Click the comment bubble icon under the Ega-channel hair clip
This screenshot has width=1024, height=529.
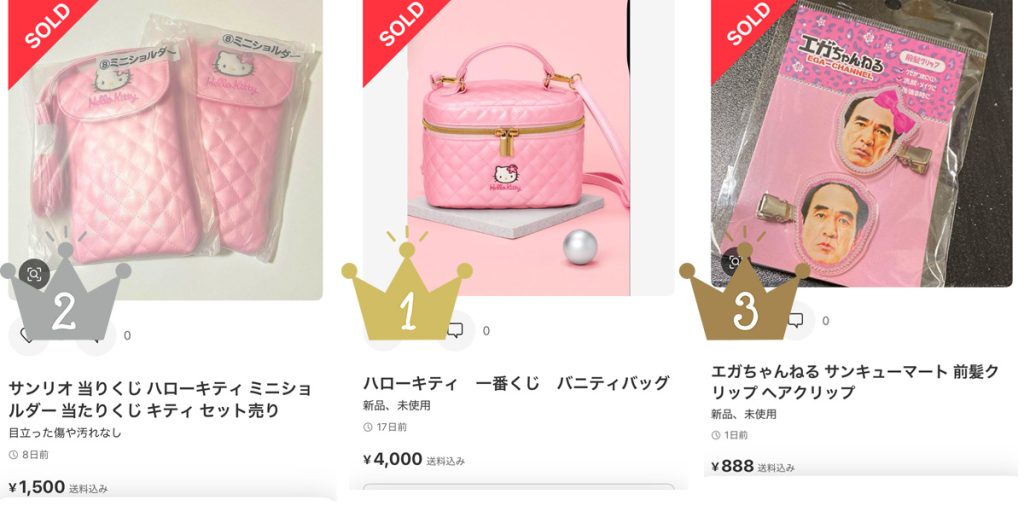coord(795,320)
